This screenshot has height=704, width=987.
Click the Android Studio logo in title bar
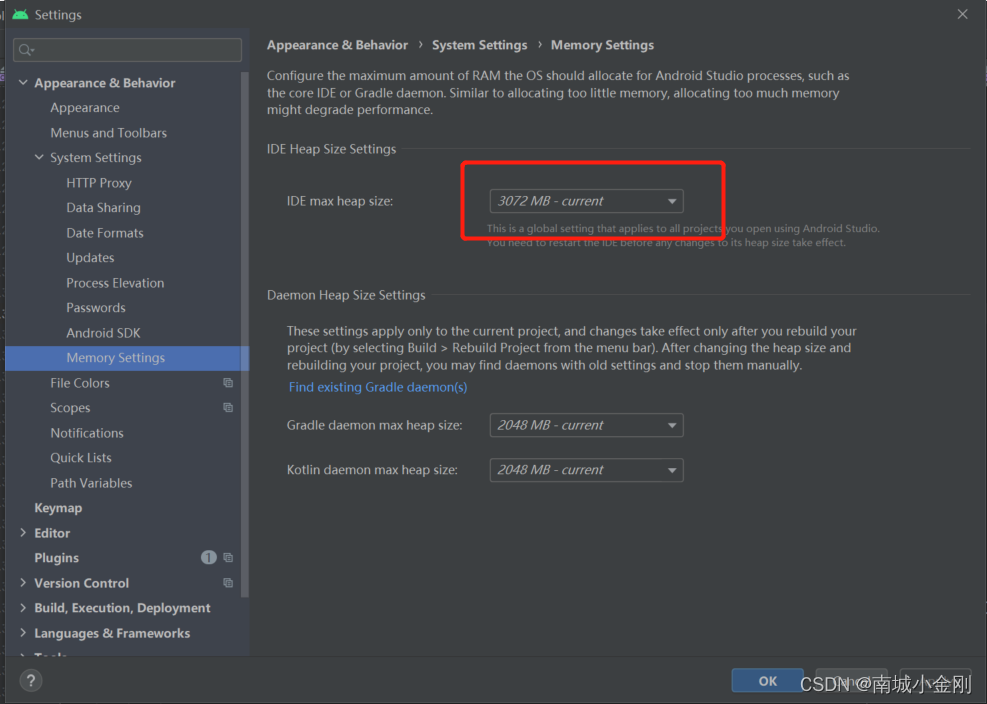[20, 14]
